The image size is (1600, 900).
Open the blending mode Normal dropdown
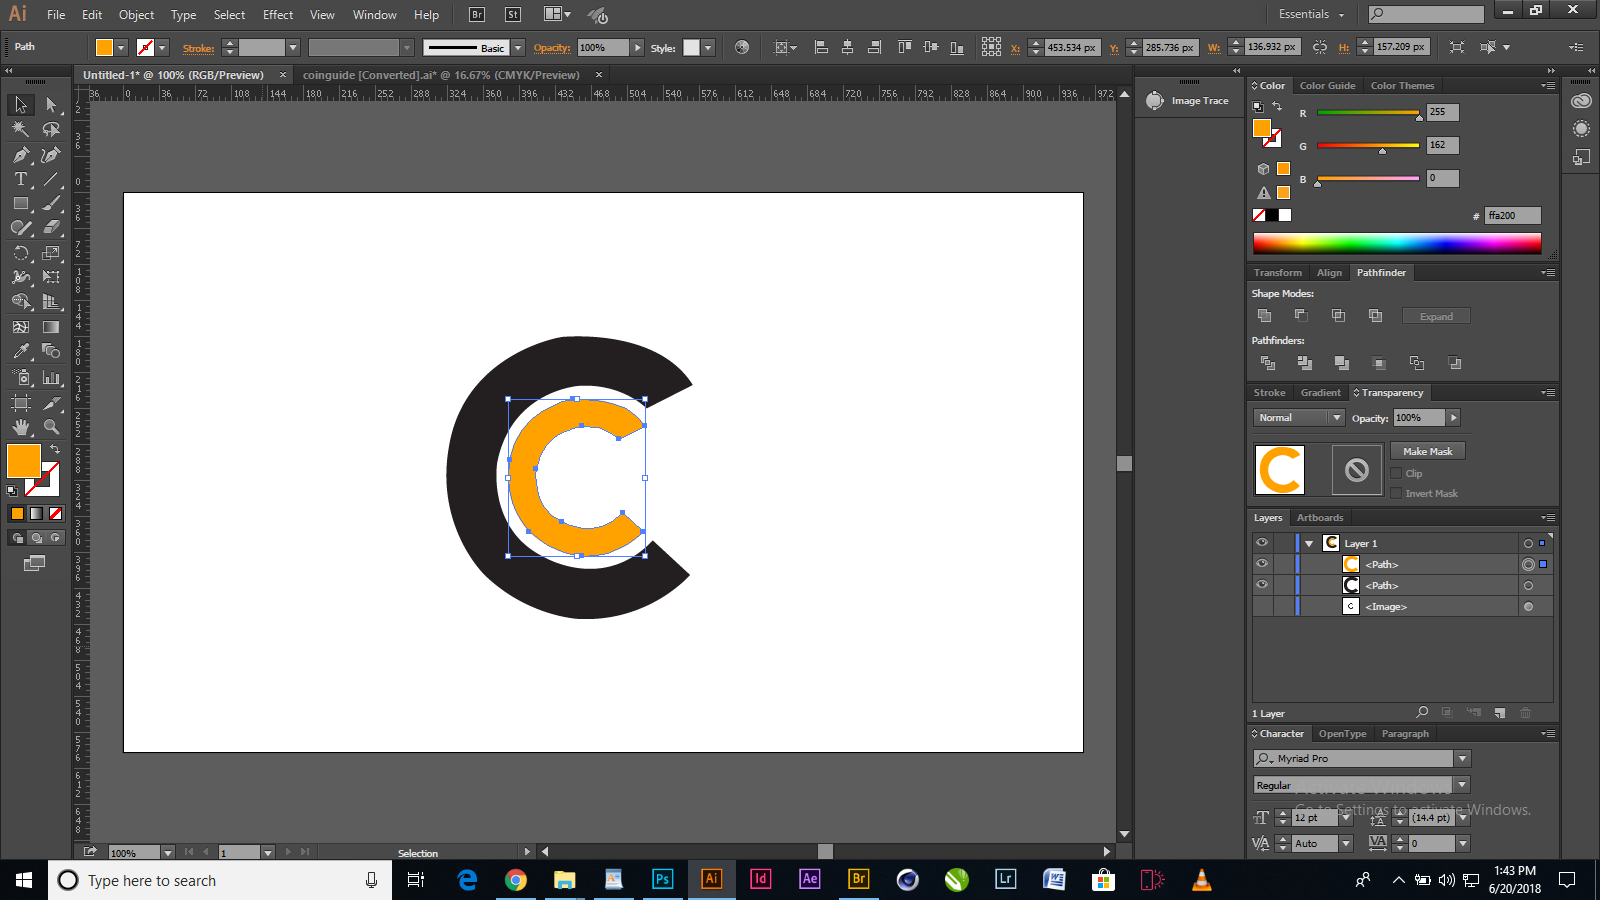tap(1299, 418)
